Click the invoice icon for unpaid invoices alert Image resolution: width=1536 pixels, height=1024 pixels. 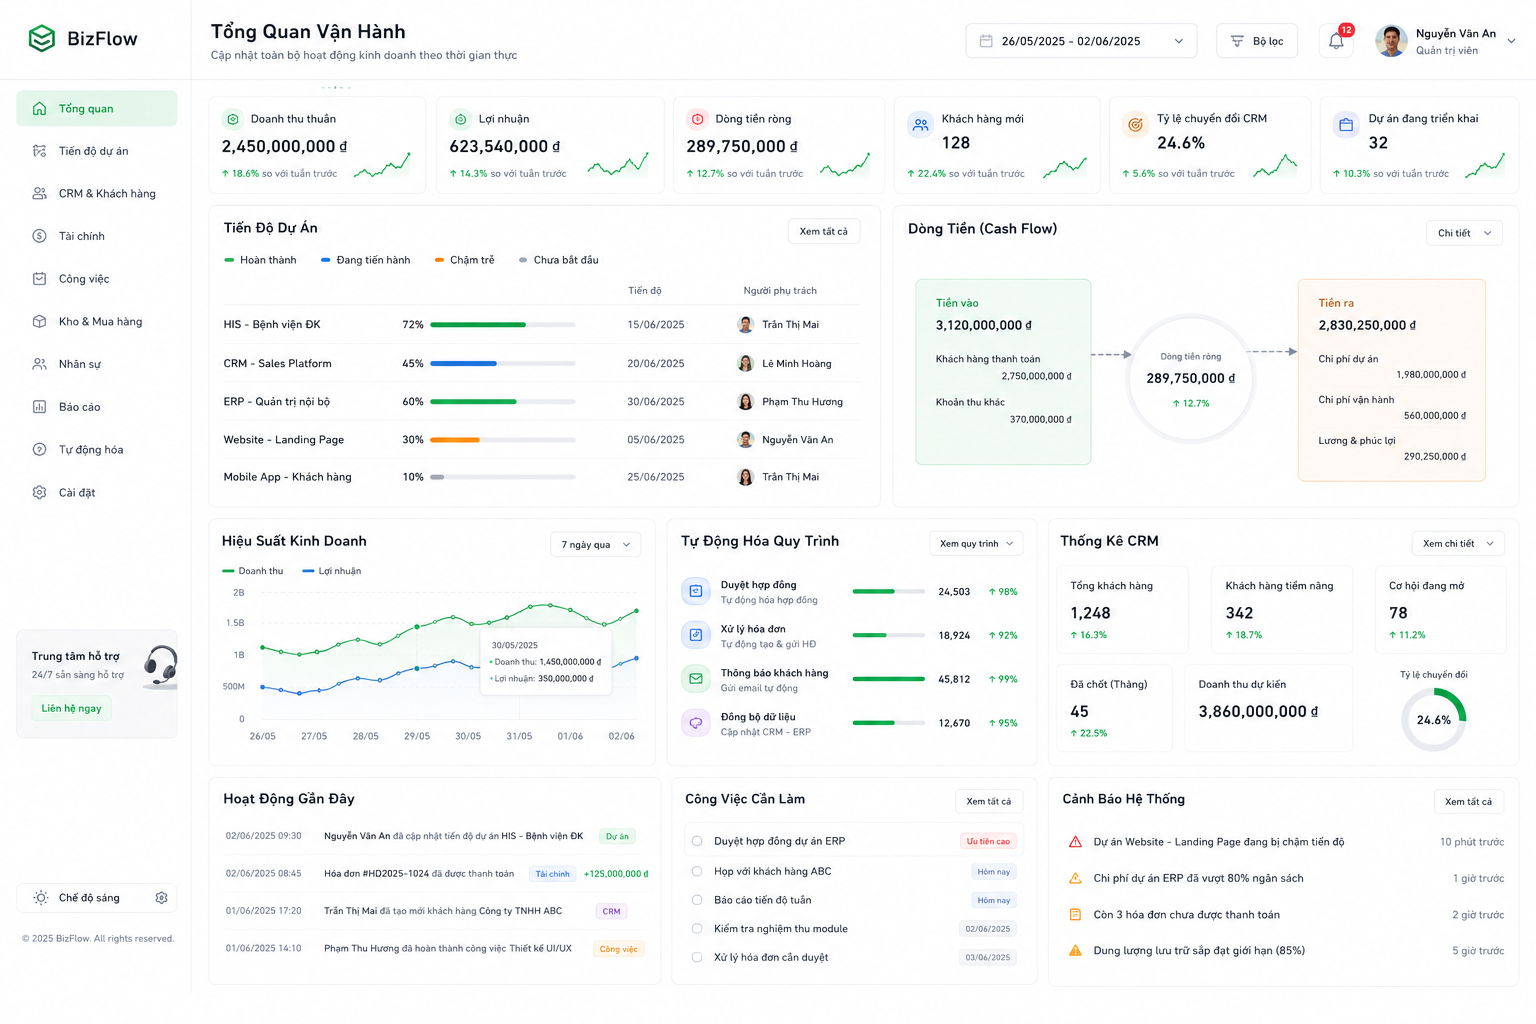(1075, 914)
